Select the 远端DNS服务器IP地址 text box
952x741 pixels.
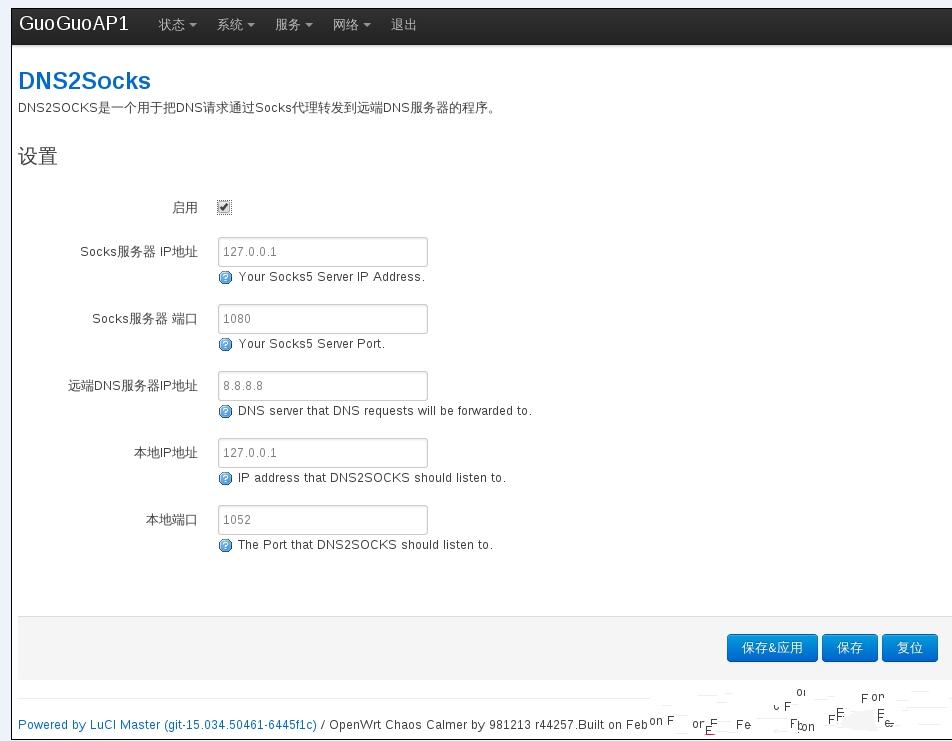pyautogui.click(x=322, y=386)
